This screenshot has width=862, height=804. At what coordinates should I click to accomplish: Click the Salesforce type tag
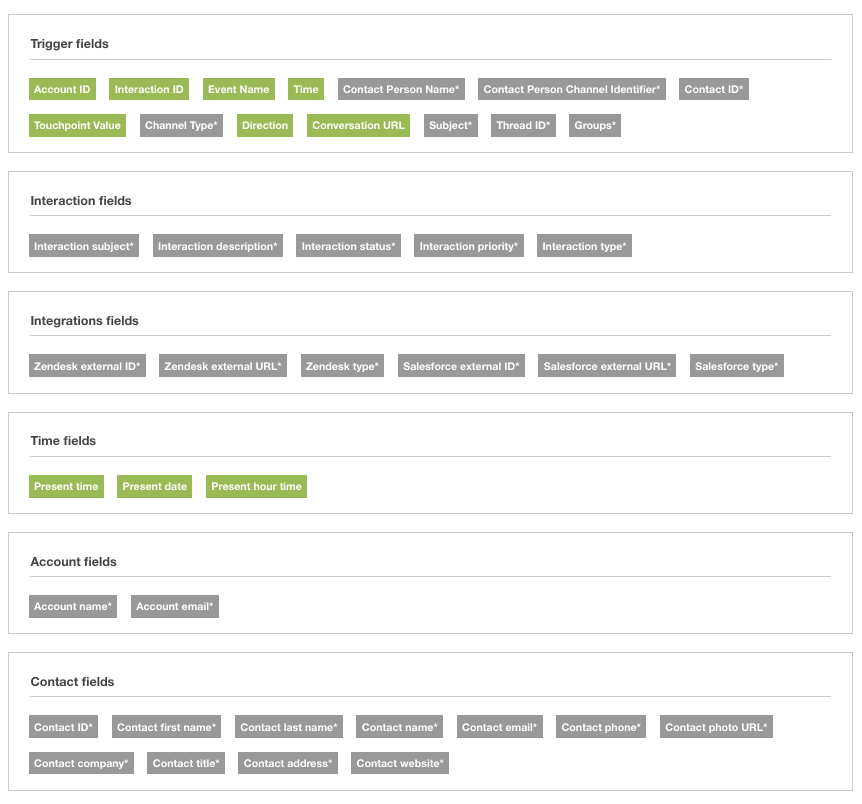[736, 367]
